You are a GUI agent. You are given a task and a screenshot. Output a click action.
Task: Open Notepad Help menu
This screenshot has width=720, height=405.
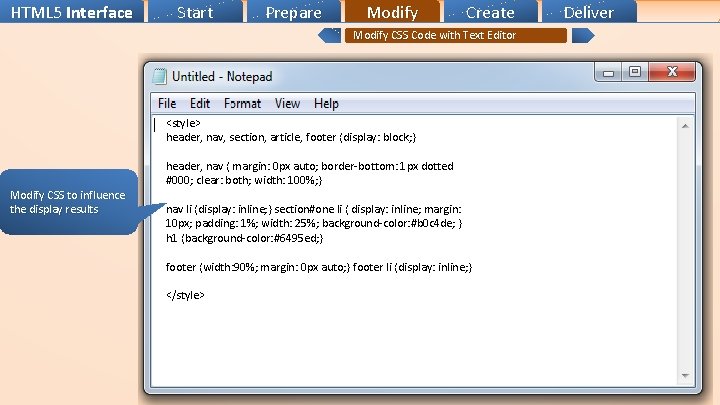click(x=326, y=103)
